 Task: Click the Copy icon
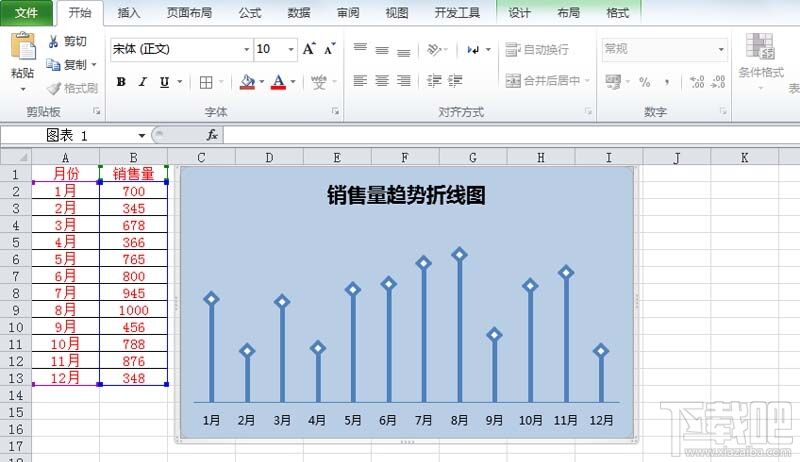53,65
